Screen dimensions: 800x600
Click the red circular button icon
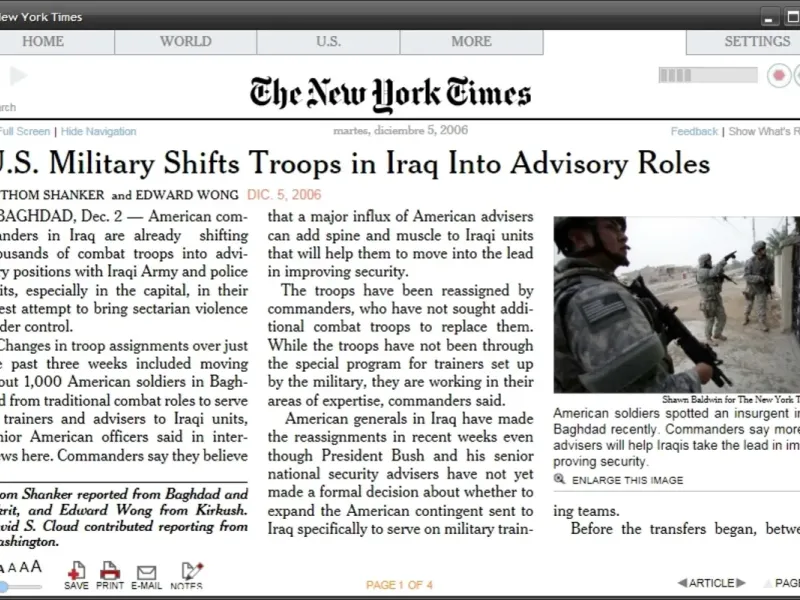779,76
